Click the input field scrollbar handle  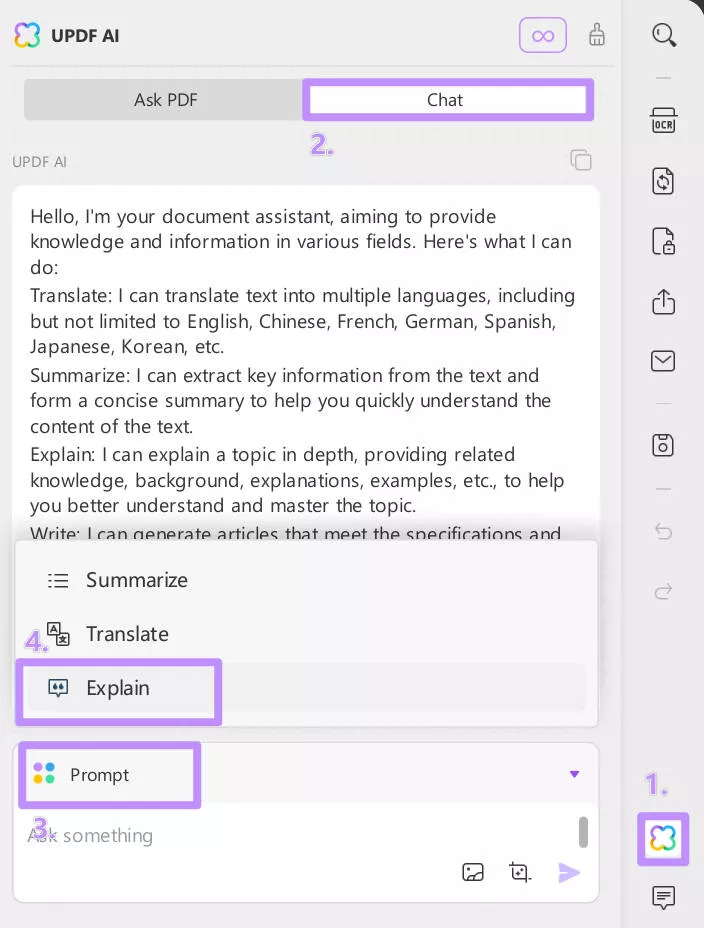(x=583, y=832)
